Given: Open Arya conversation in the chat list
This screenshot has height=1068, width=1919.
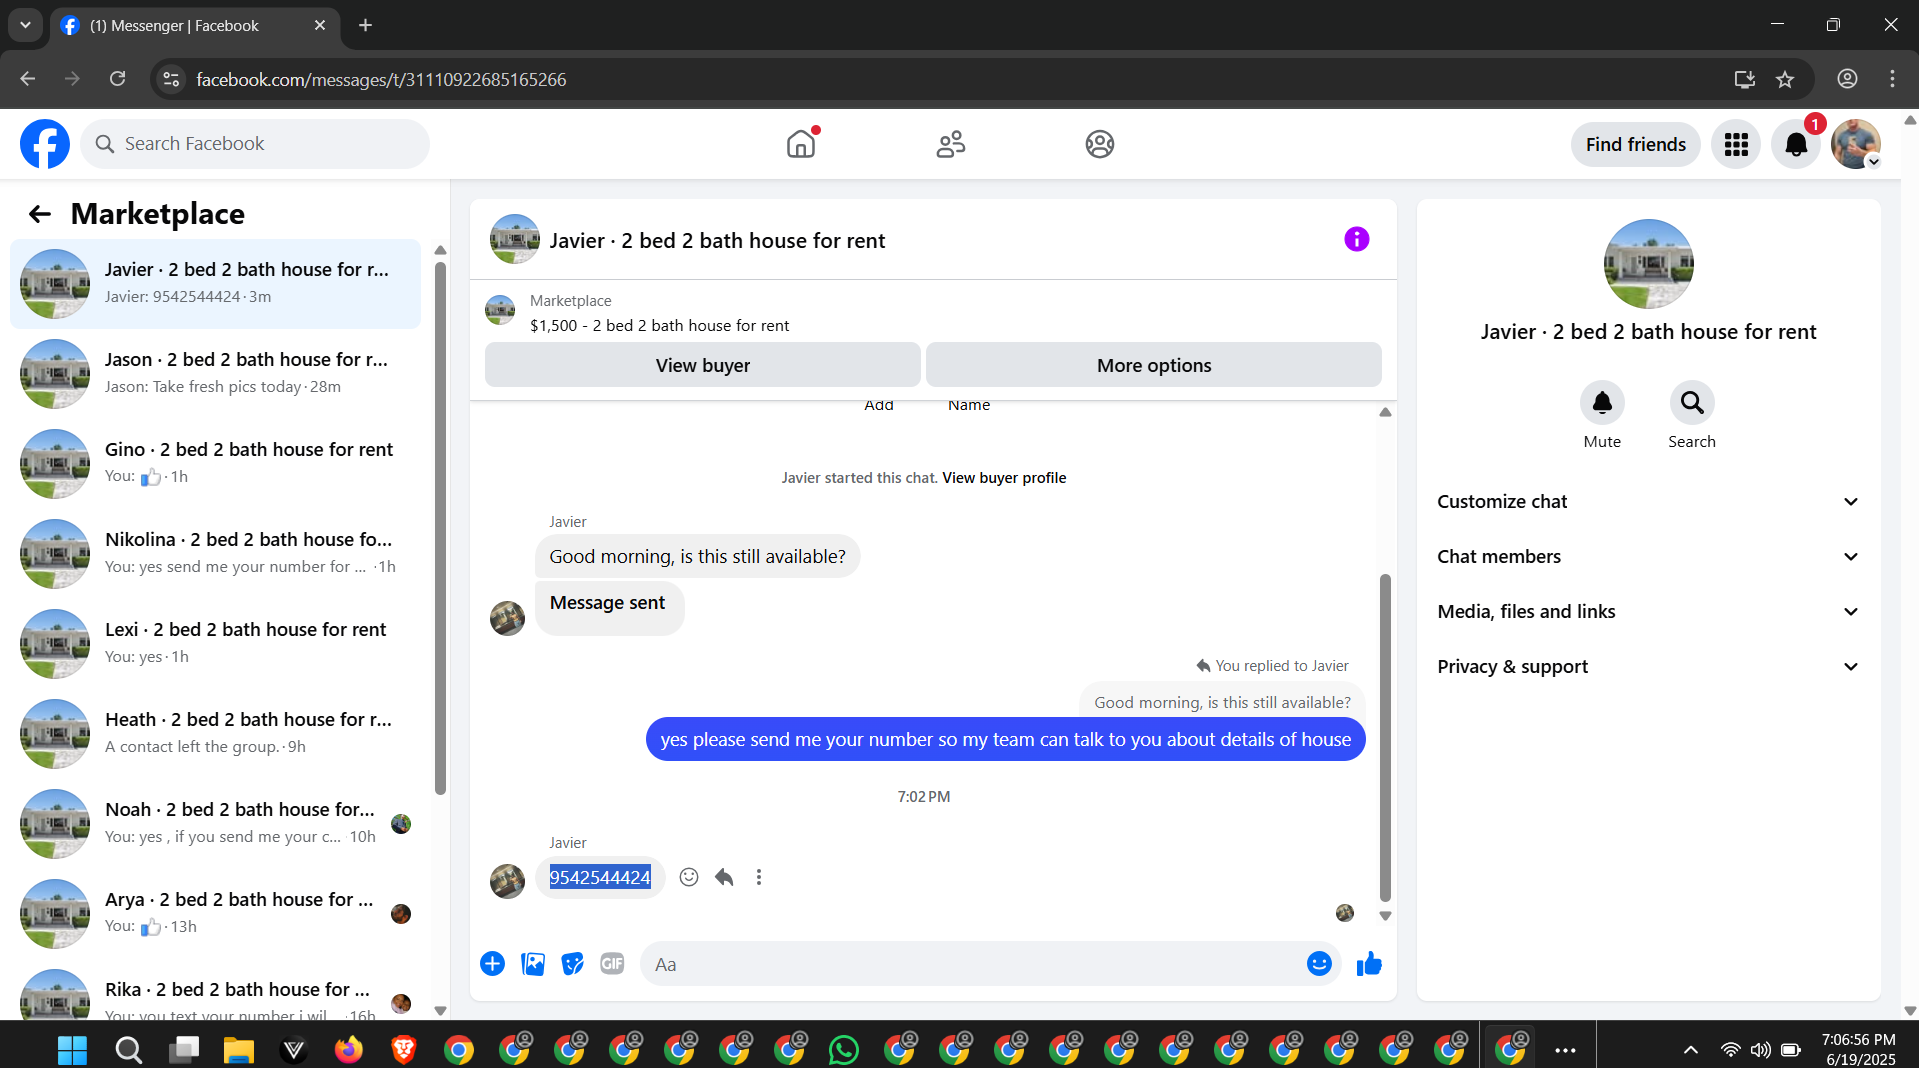Looking at the screenshot, I should coord(215,914).
